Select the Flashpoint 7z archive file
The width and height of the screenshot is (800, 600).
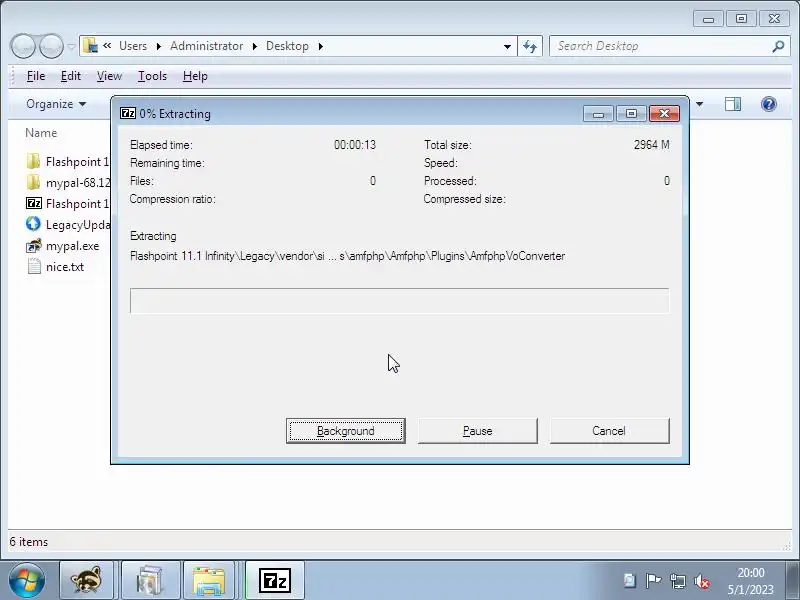pyautogui.click(x=67, y=204)
